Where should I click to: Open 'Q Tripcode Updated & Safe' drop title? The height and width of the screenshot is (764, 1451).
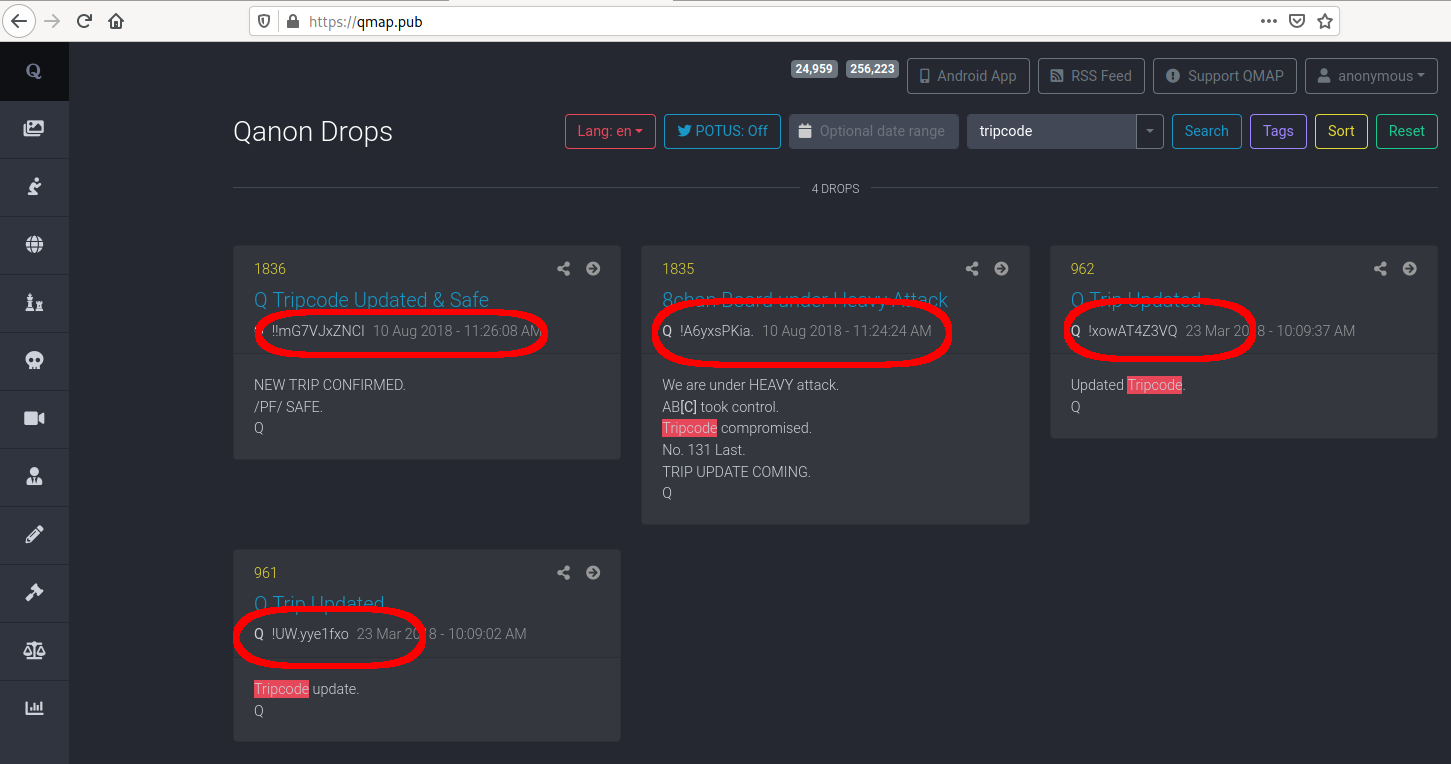pos(371,299)
